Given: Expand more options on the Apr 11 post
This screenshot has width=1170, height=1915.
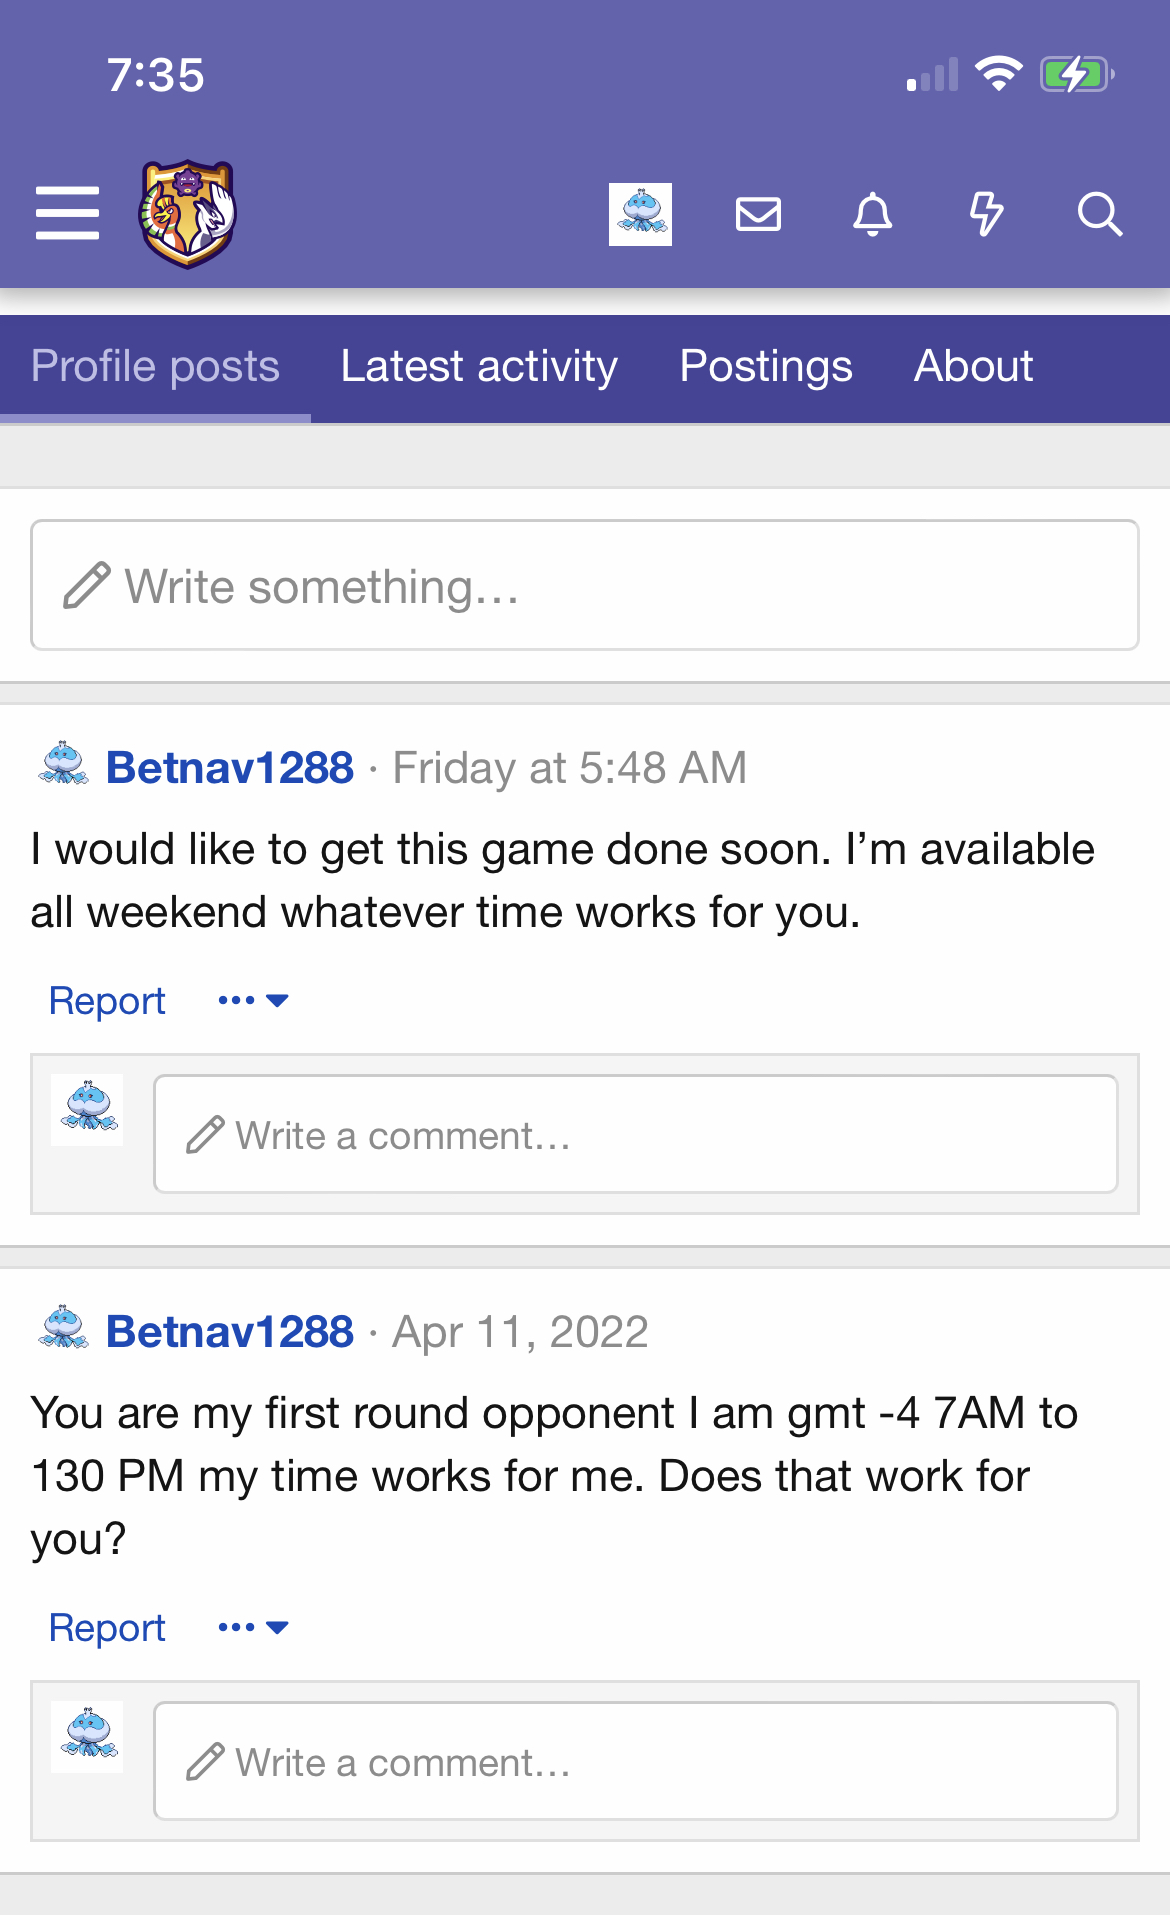Looking at the screenshot, I should pyautogui.click(x=253, y=1627).
